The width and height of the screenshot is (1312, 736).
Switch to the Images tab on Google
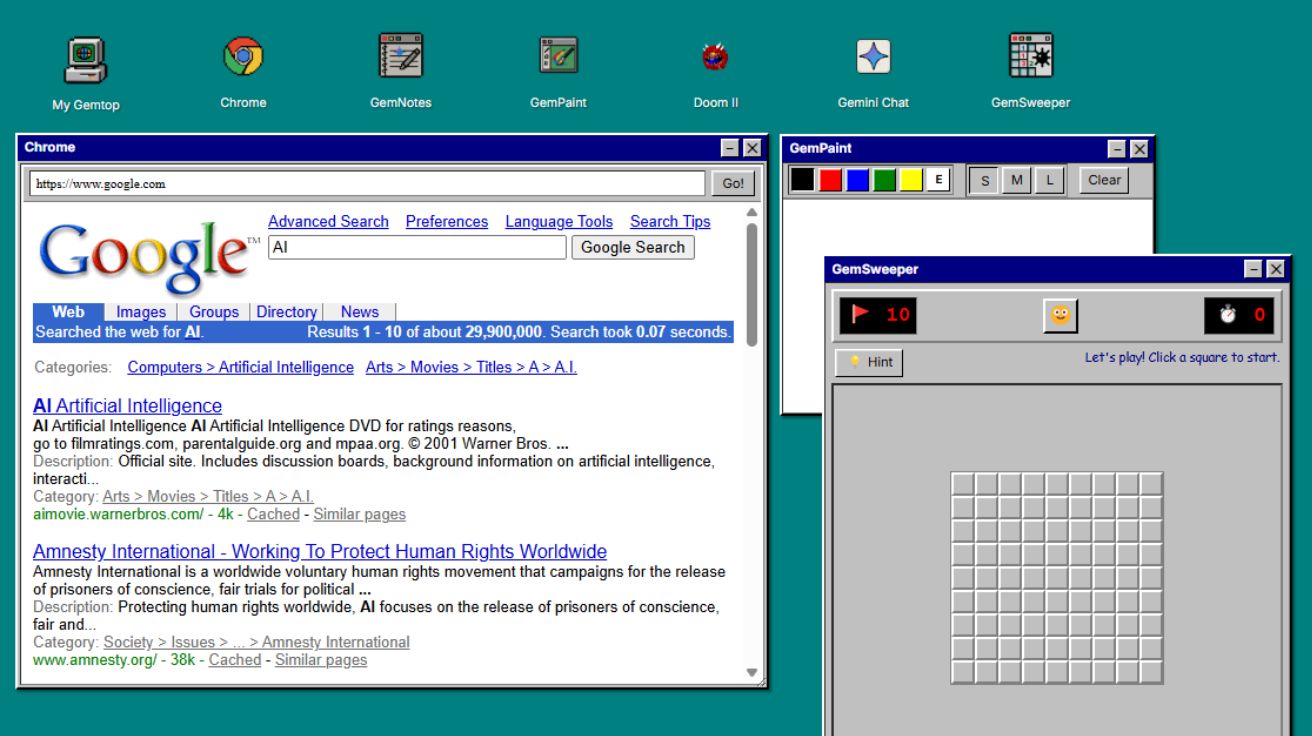click(141, 312)
